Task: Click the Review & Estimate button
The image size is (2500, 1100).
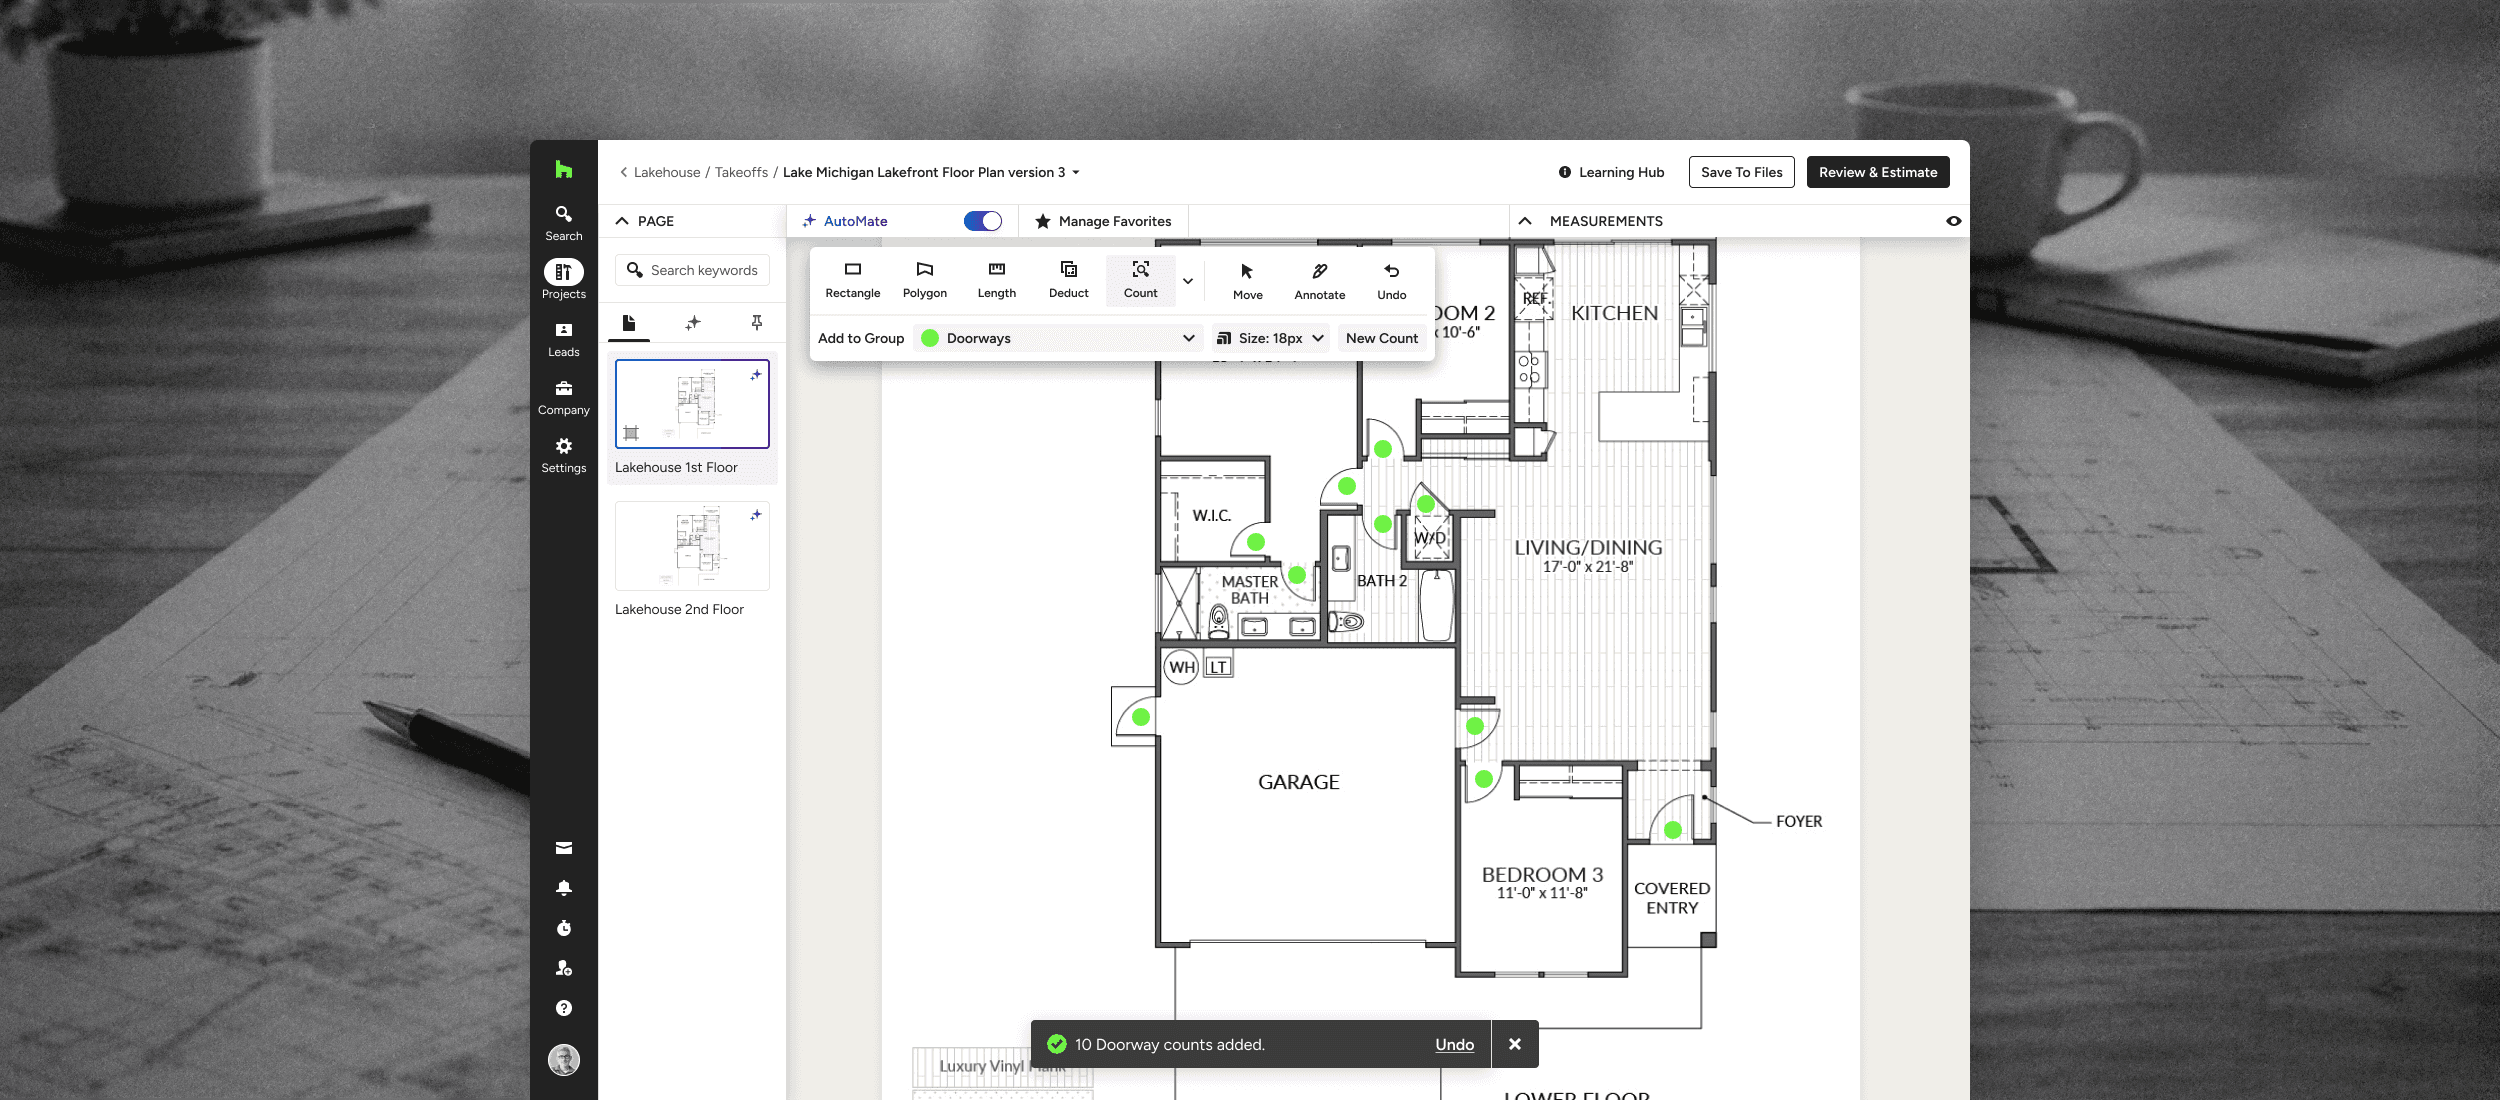Action: click(x=1877, y=172)
